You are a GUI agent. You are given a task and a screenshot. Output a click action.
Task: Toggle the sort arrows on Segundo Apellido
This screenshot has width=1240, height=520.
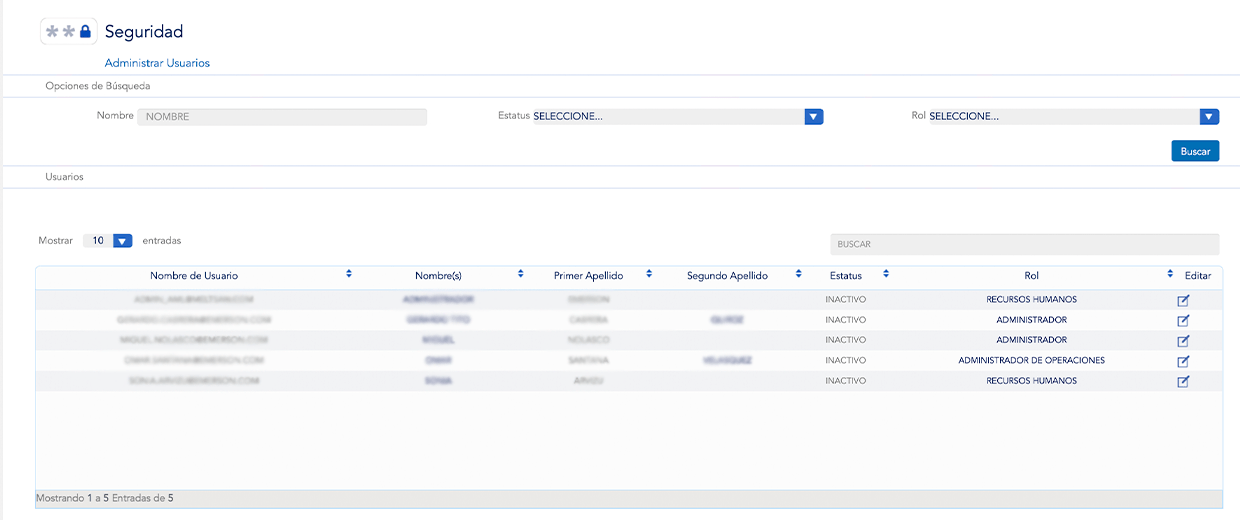(798, 274)
